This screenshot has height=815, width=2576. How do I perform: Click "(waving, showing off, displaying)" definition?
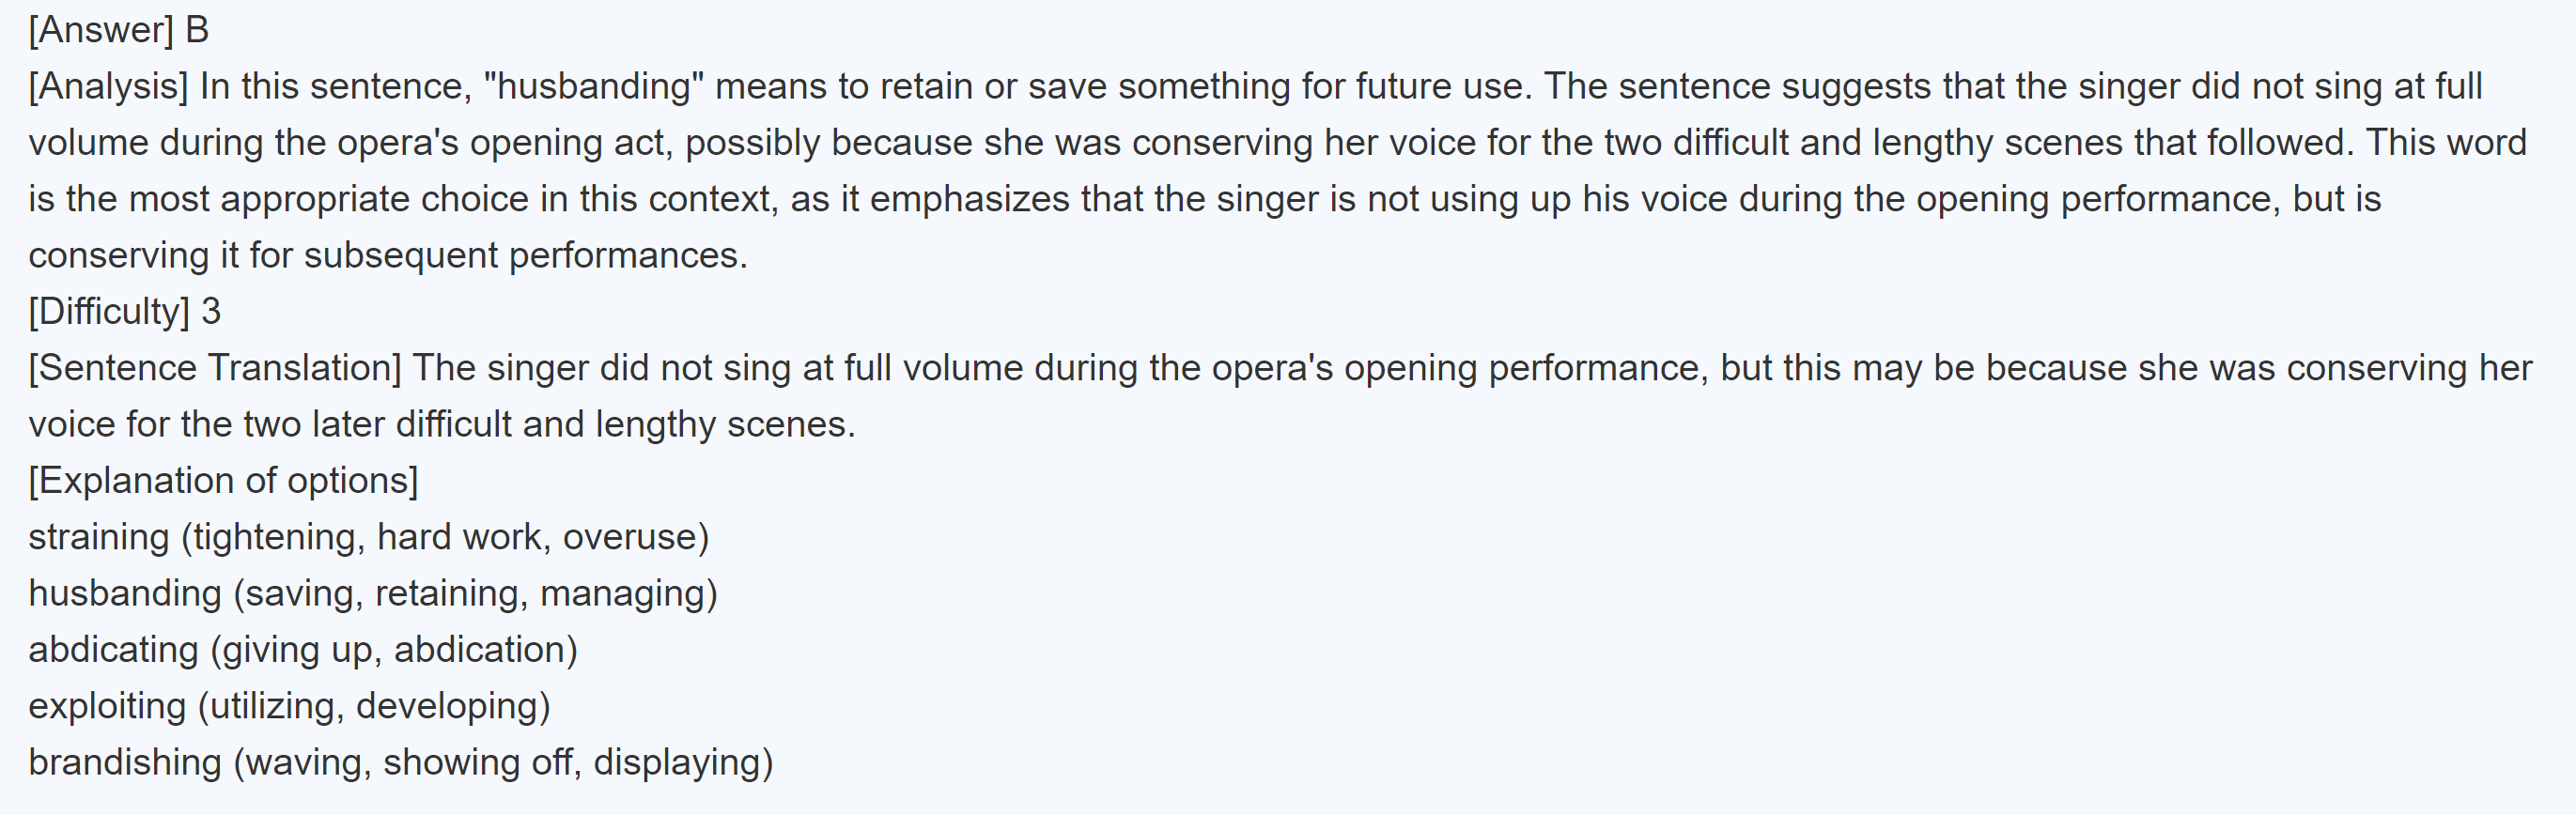pos(503,763)
